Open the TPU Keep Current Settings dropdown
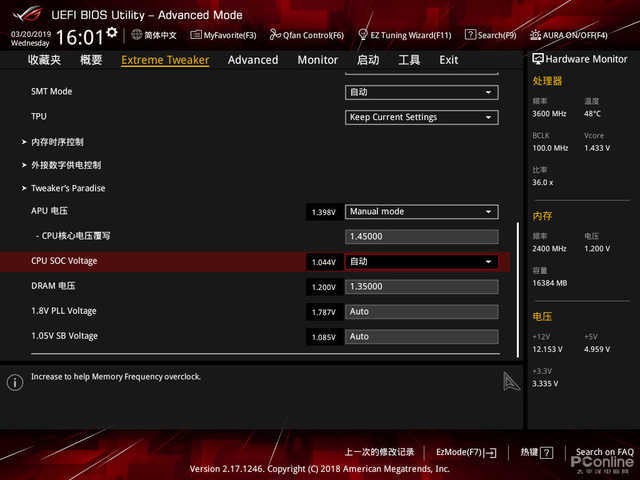Image resolution: width=640 pixels, height=480 pixels. coord(422,117)
